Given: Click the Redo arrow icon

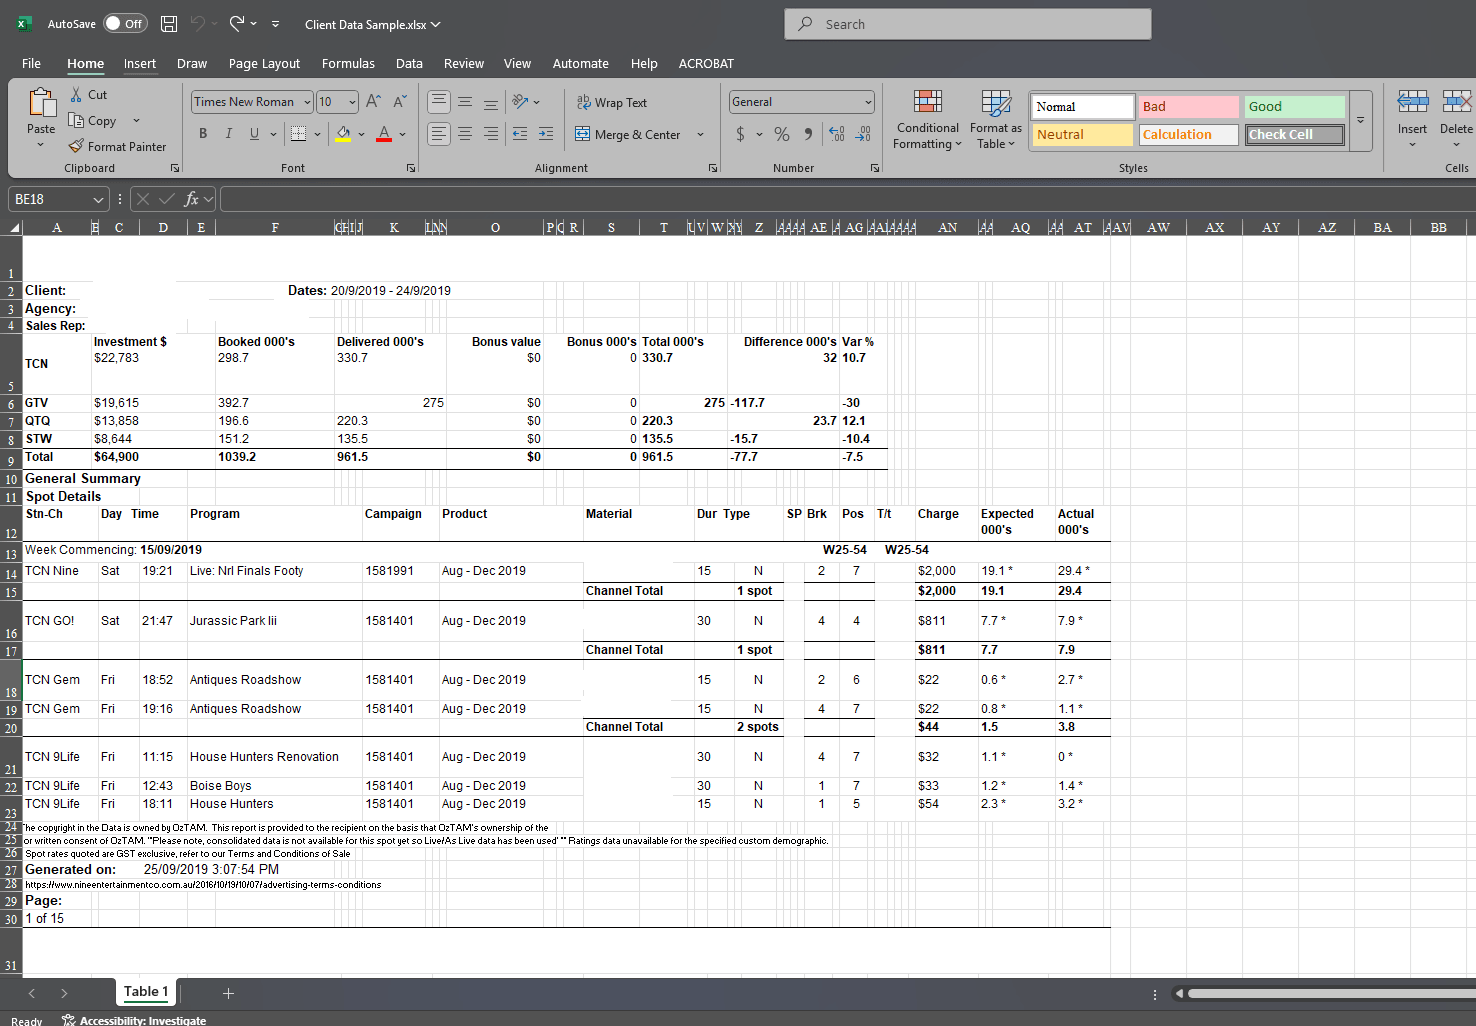Looking at the screenshot, I should point(237,24).
